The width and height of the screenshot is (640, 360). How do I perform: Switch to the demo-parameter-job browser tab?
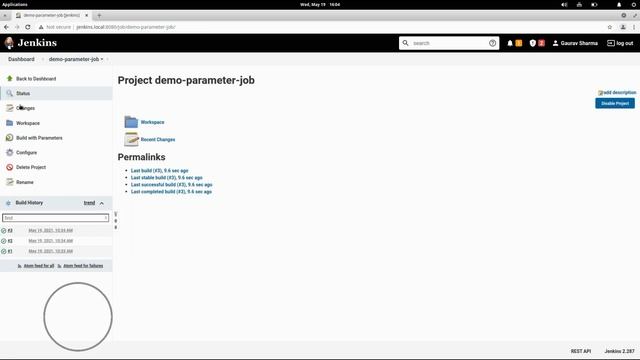click(x=51, y=15)
